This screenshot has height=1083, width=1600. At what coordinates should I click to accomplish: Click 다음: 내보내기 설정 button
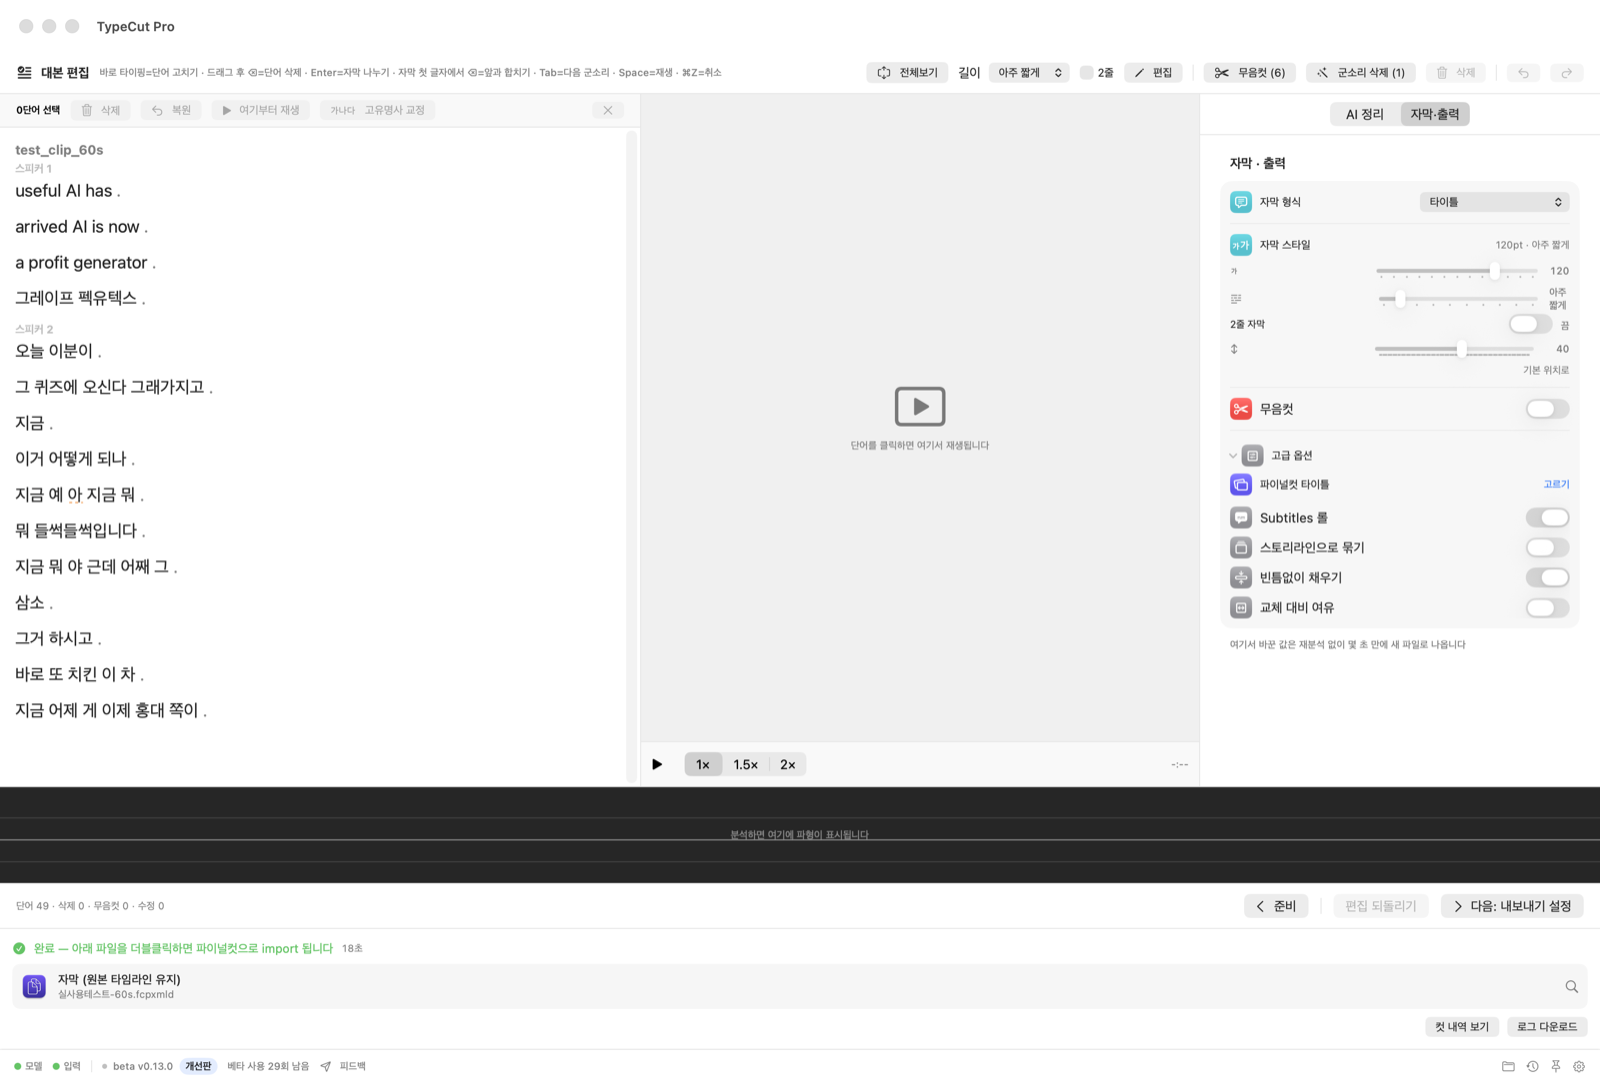coord(1512,906)
